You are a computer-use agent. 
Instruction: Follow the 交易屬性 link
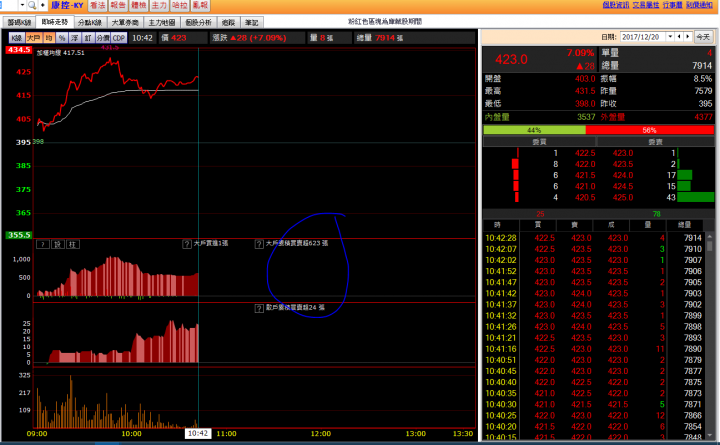click(x=646, y=5)
